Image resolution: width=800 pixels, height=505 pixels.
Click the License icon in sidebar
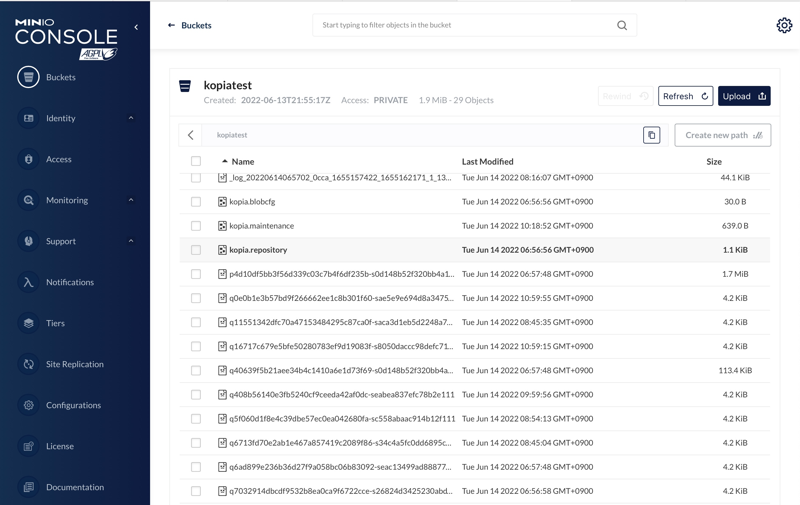click(x=28, y=446)
